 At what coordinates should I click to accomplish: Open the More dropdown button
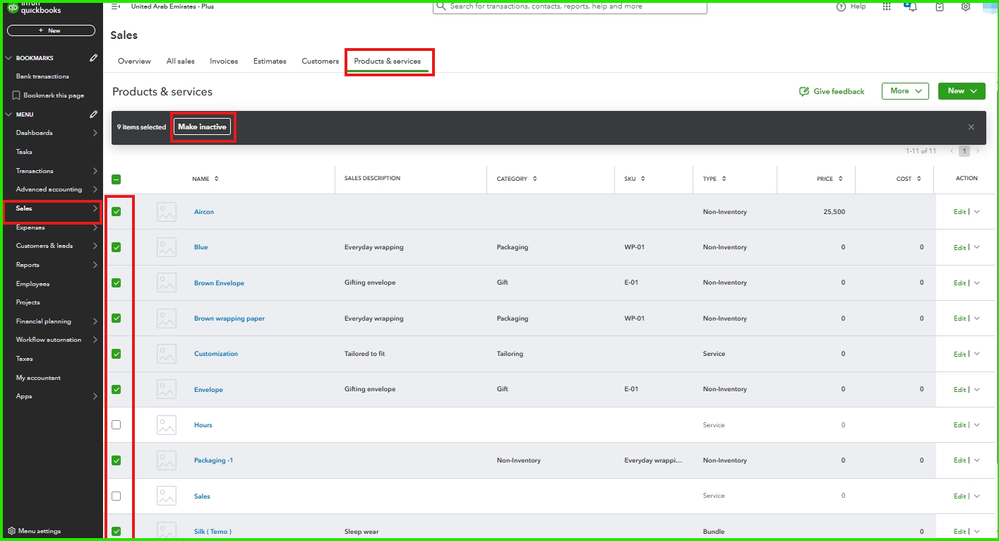tap(905, 91)
